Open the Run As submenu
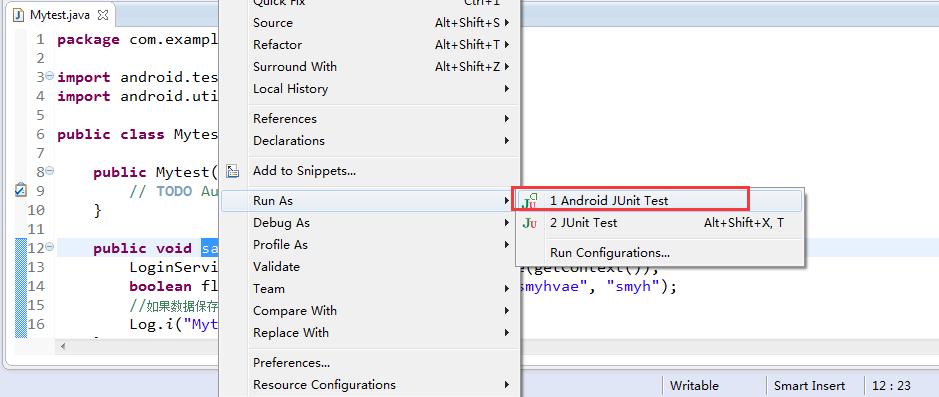Screen dimensions: 939x397 point(369,201)
